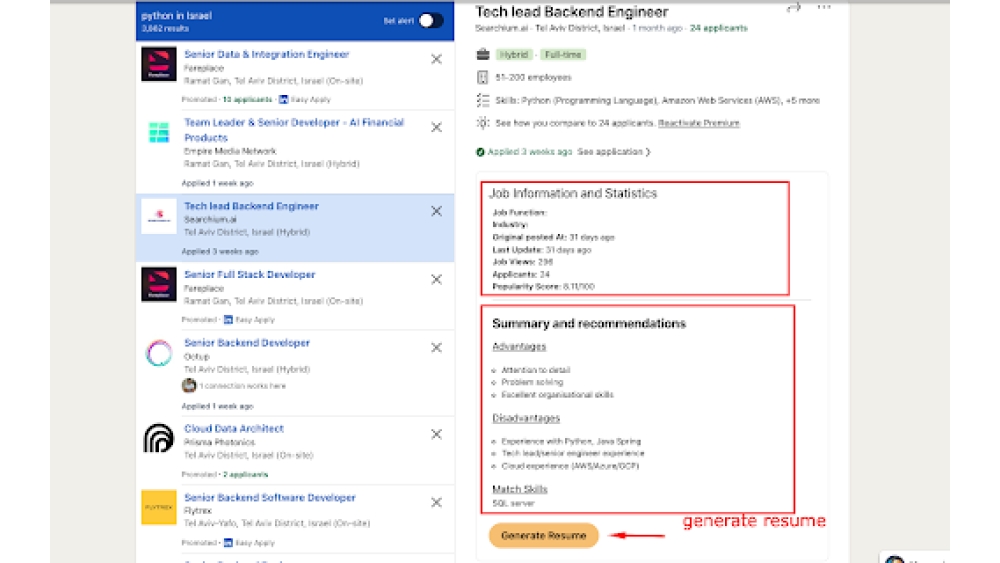Dismiss the Senior Backend Software Developer job
This screenshot has width=1000, height=563.
tap(436, 502)
